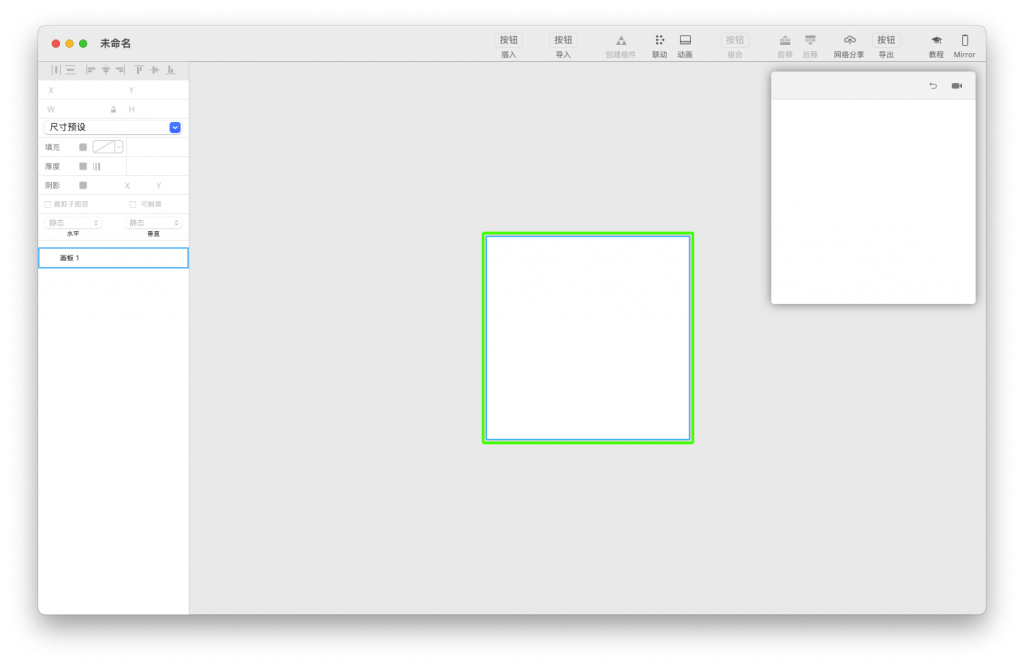Screen dimensions: 1024x665
Task: Click distribute horizontally icon
Action: [x=56, y=70]
